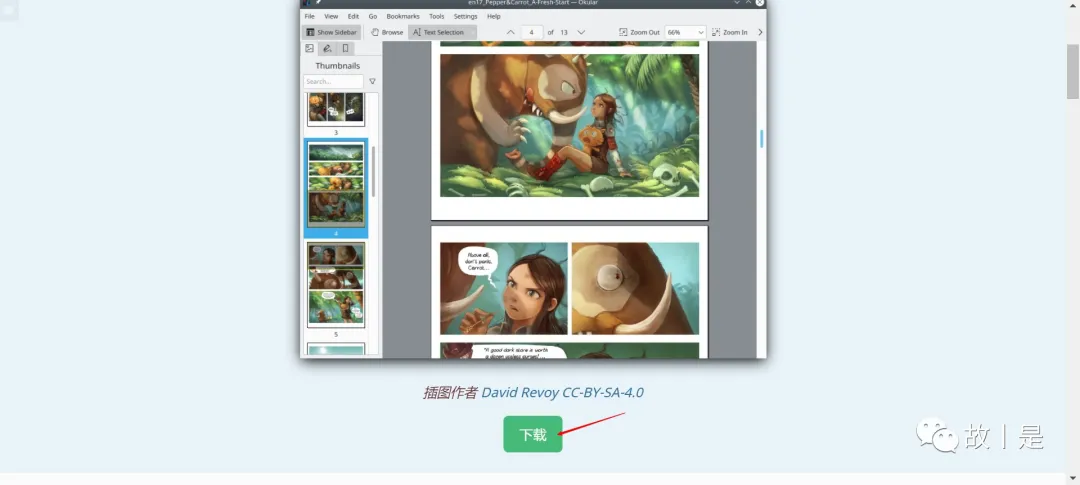Click the Okular window close button
Viewport: 1080px width, 485px height.
pyautogui.click(x=759, y=3)
